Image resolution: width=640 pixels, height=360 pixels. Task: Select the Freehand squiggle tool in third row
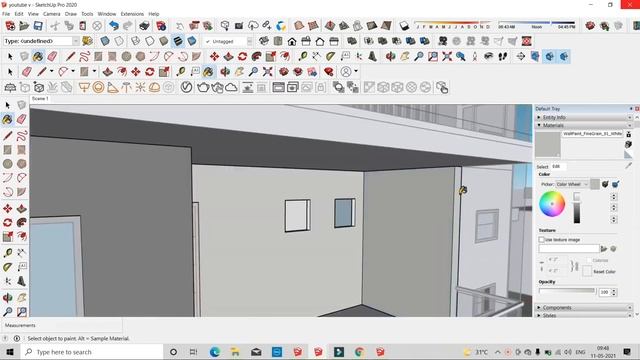[84, 56]
